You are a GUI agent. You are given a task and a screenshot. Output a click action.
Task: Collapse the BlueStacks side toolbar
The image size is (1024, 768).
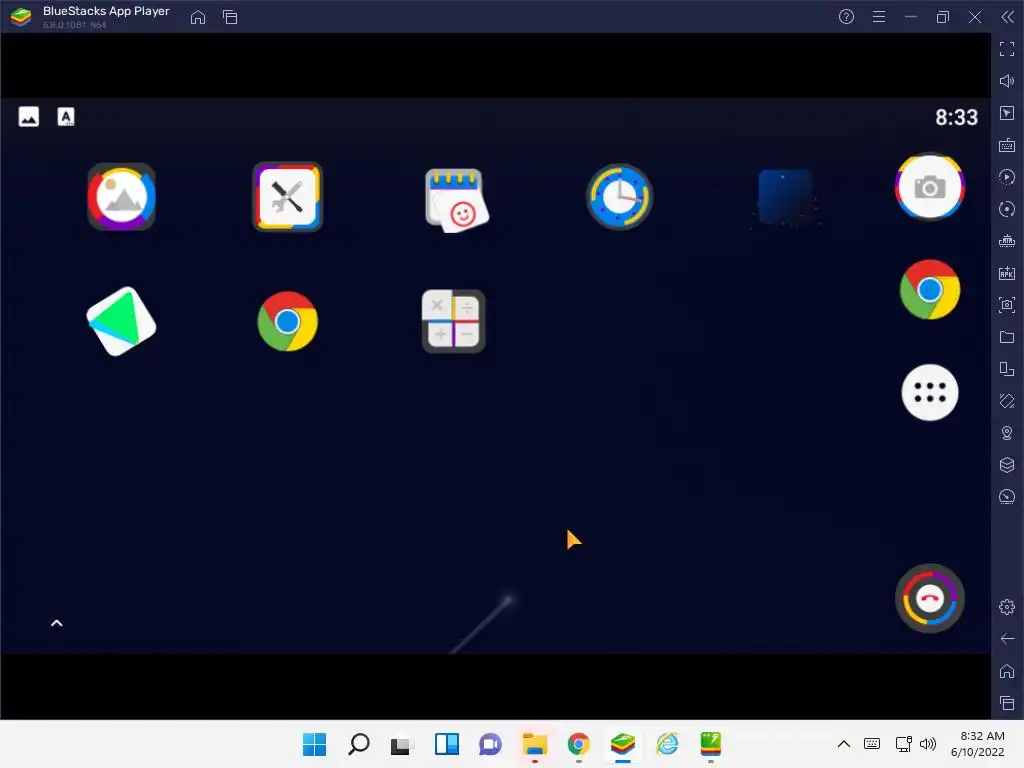(x=1008, y=17)
